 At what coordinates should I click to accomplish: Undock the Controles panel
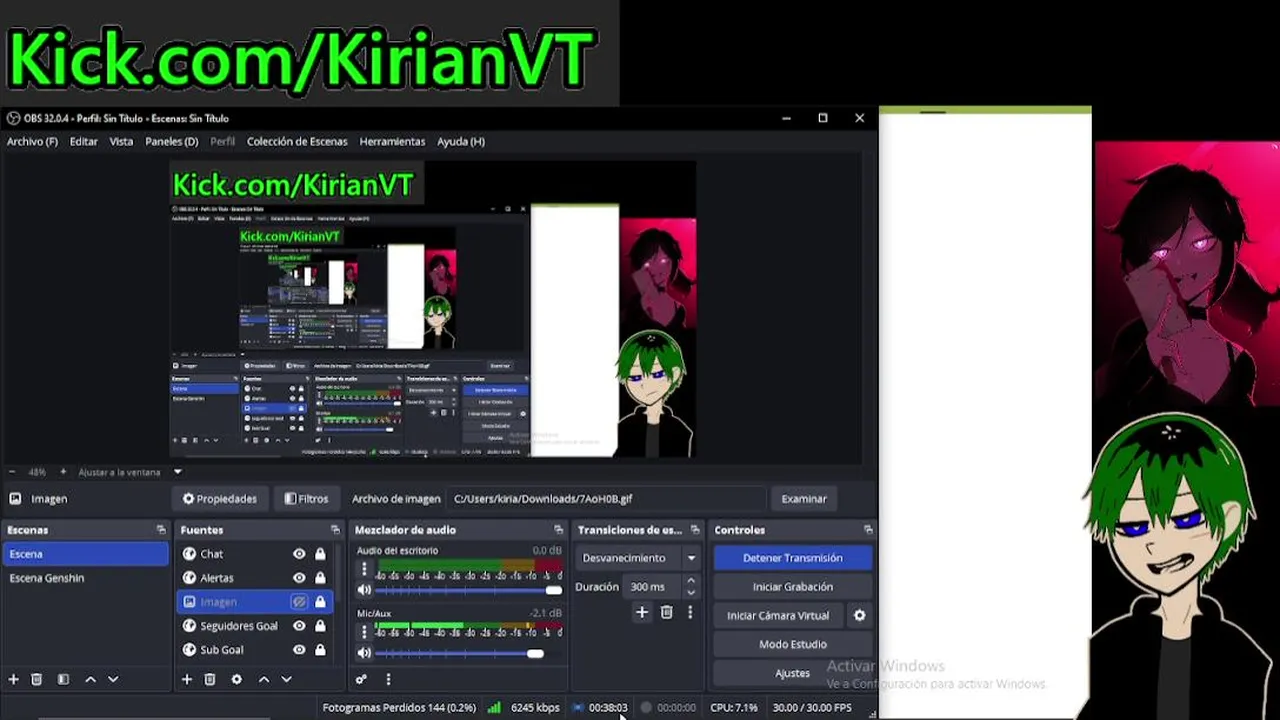click(868, 530)
